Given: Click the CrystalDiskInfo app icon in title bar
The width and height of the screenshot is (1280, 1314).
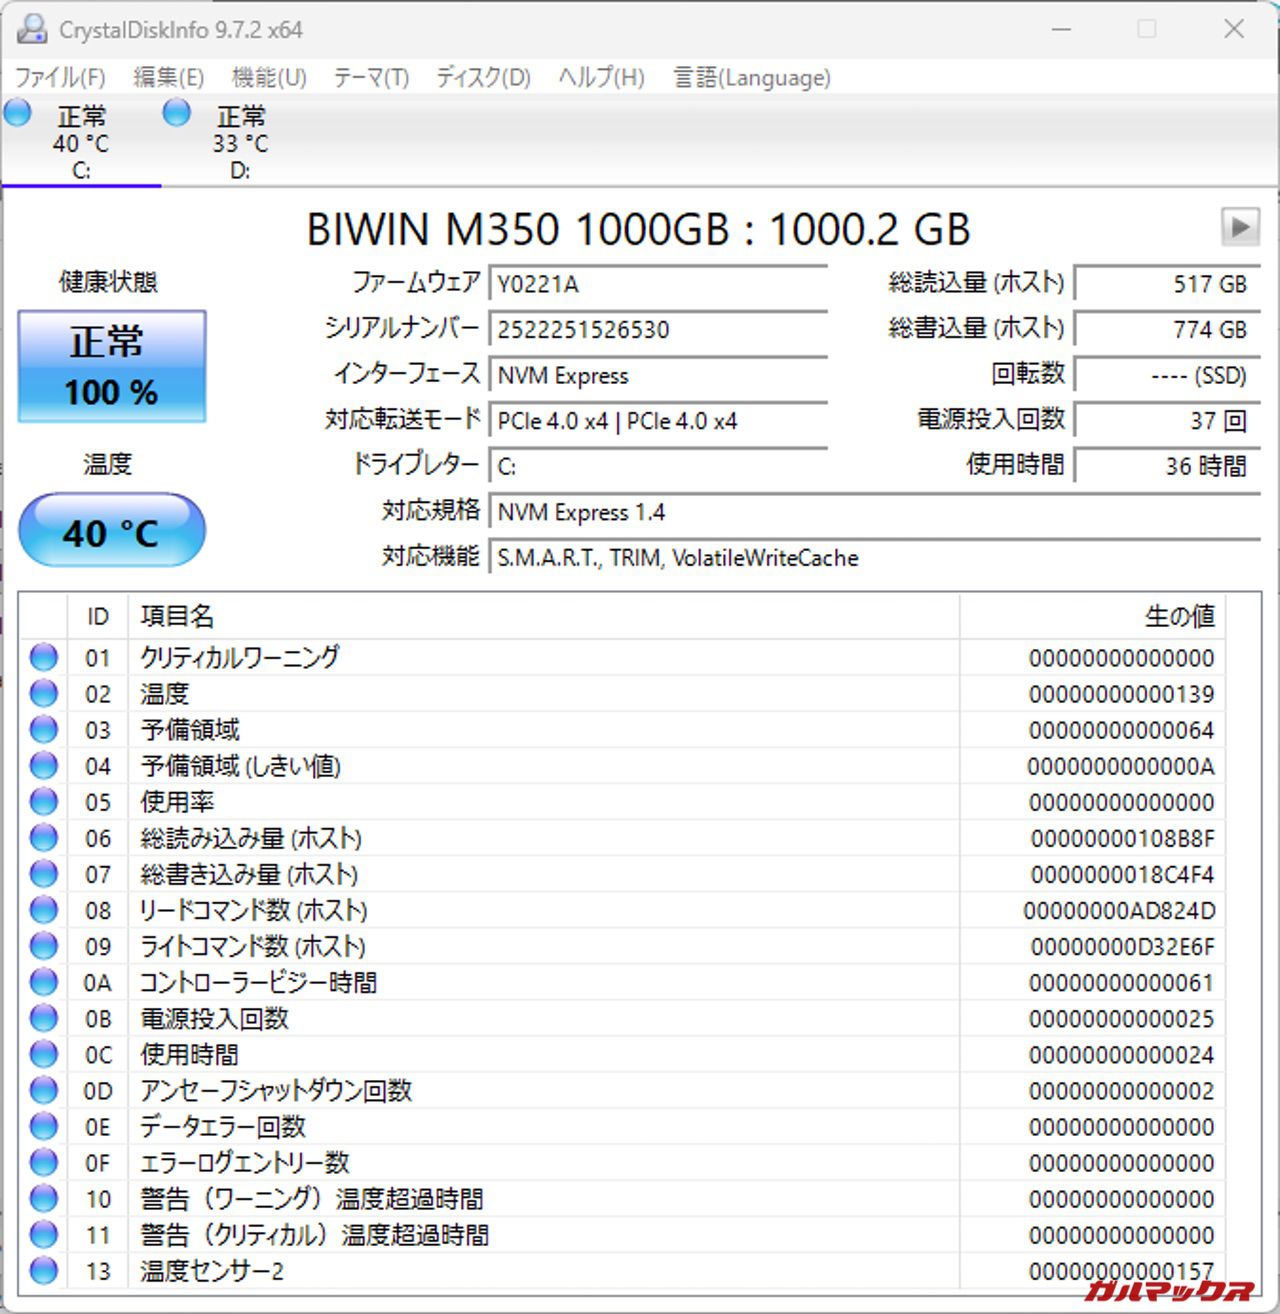Looking at the screenshot, I should 31,29.
